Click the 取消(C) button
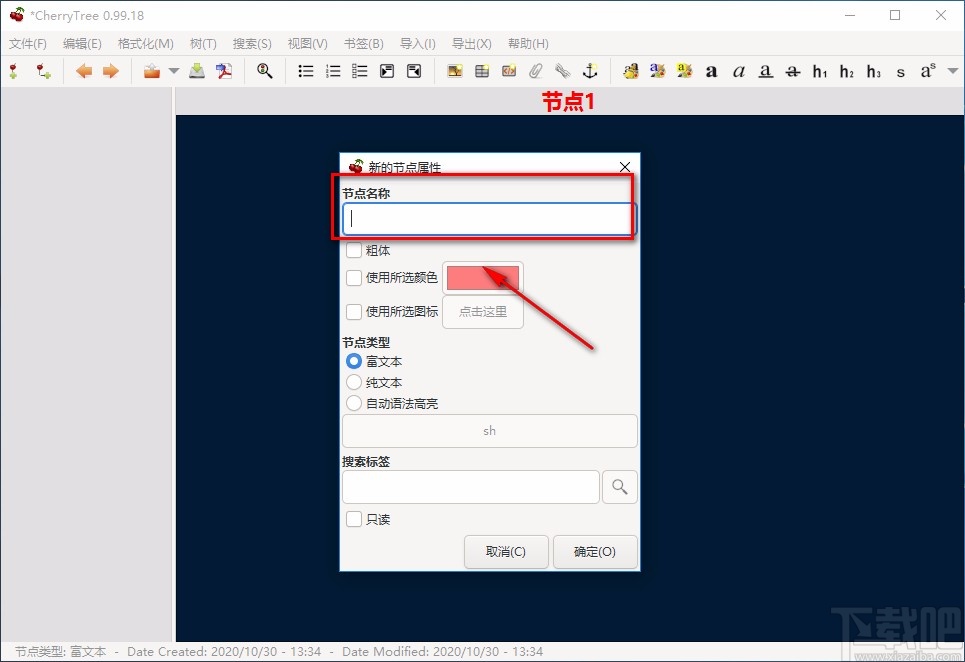Image resolution: width=965 pixels, height=662 pixels. click(x=506, y=552)
